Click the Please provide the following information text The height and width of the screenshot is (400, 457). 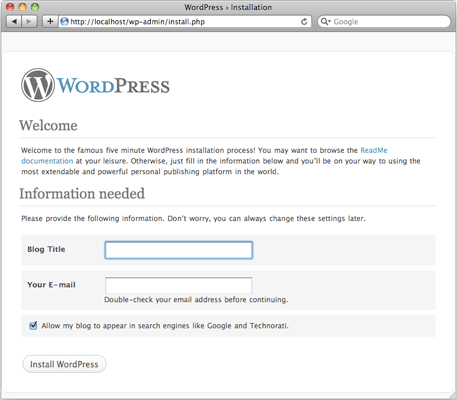[x=193, y=219]
